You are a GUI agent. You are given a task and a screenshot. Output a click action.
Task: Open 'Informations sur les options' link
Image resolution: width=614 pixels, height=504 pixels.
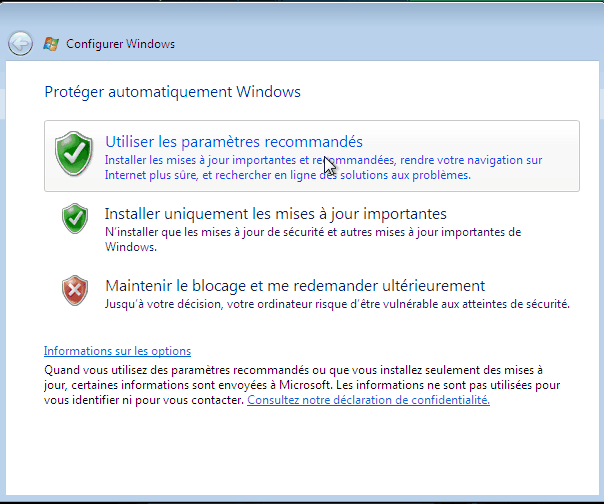(x=117, y=351)
